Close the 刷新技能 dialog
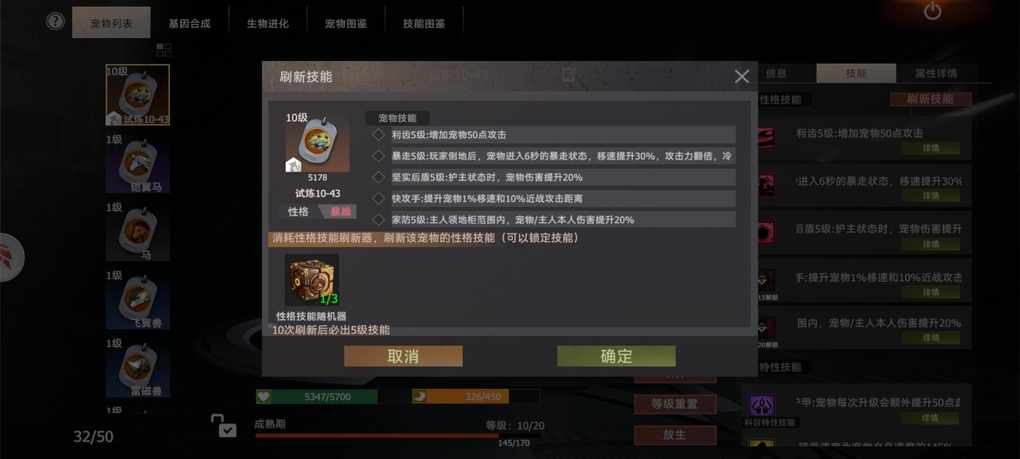This screenshot has height=459, width=1020. [x=742, y=77]
